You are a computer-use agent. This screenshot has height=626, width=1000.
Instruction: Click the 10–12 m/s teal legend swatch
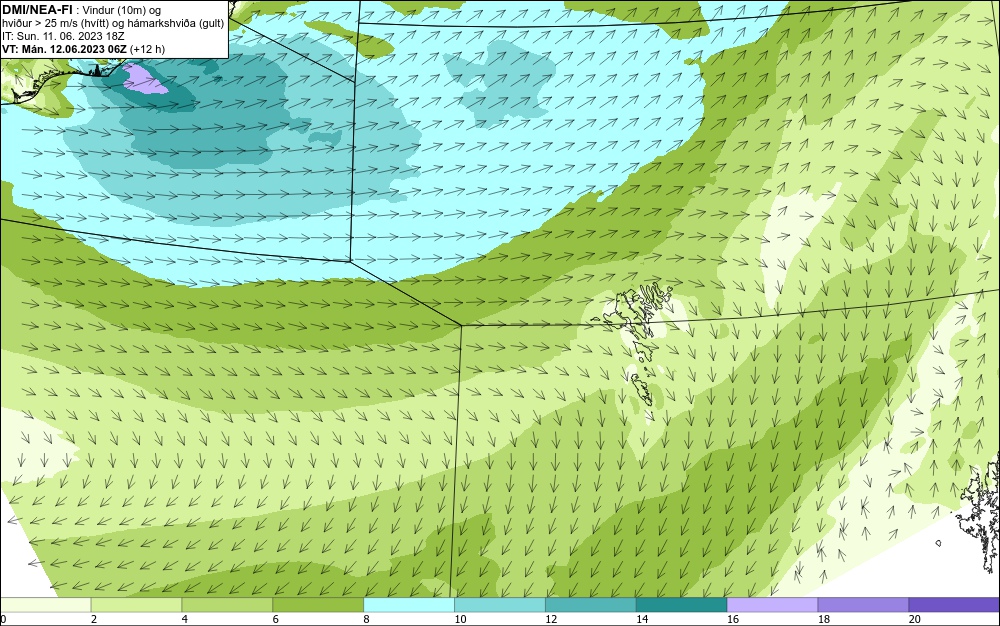[500, 605]
